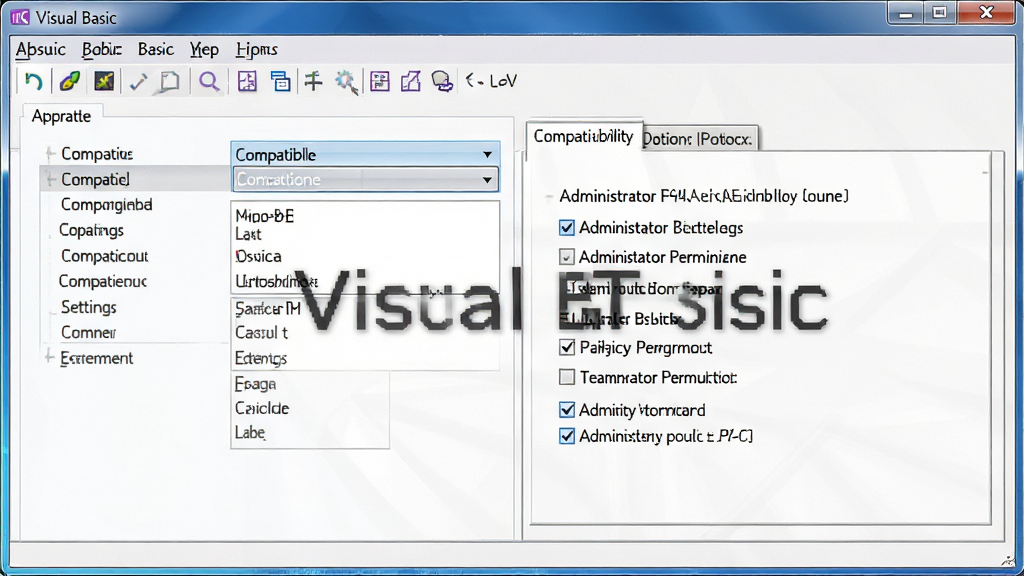Screen dimensions: 1024x576
Task: Click the purple framed diagram toolbar icon
Action: coord(247,82)
